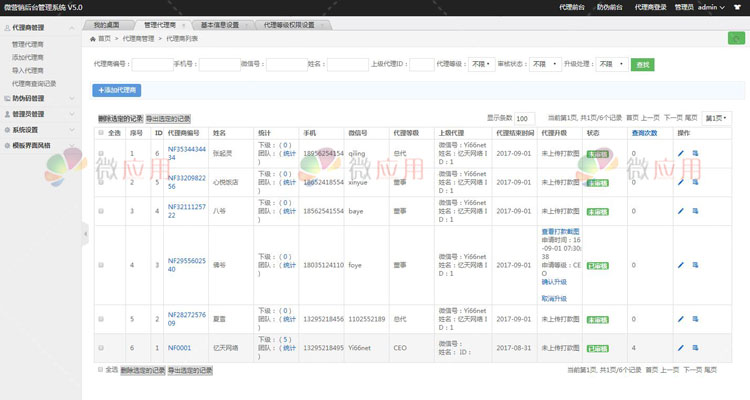Click the edit pencil for agent NF3320982256
The image size is (750, 400).
[x=681, y=182]
